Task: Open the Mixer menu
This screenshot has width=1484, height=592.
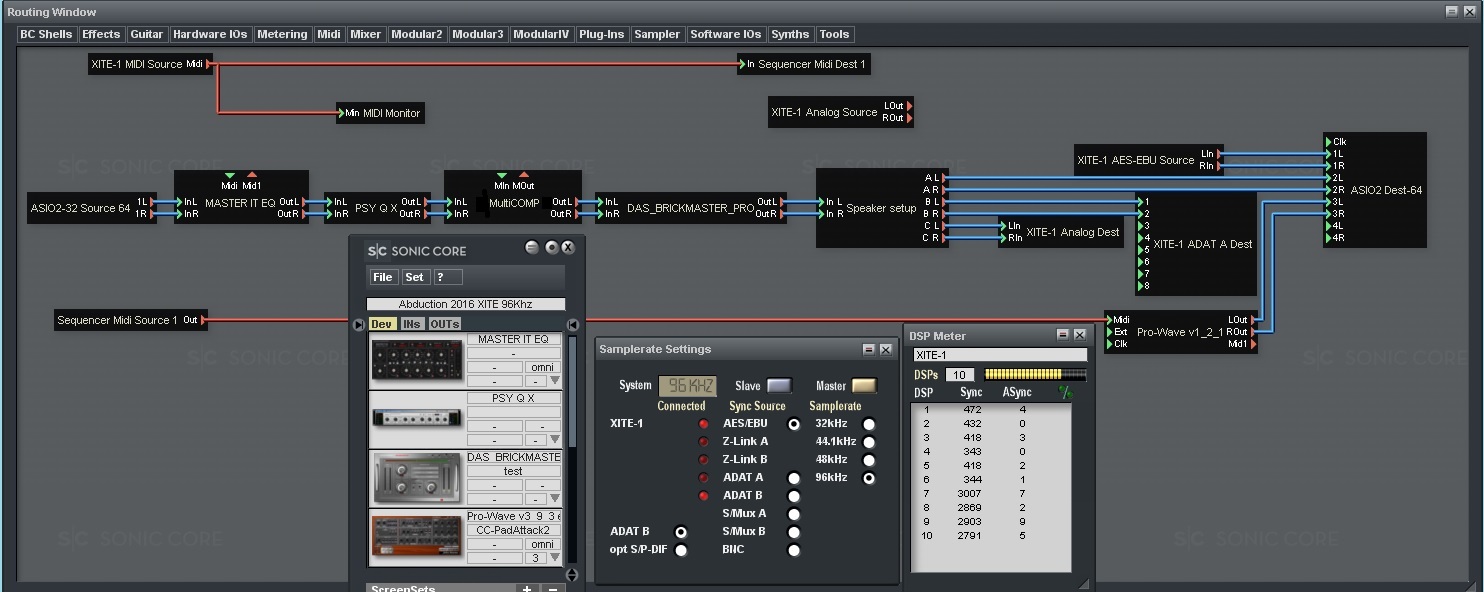Action: pos(365,34)
